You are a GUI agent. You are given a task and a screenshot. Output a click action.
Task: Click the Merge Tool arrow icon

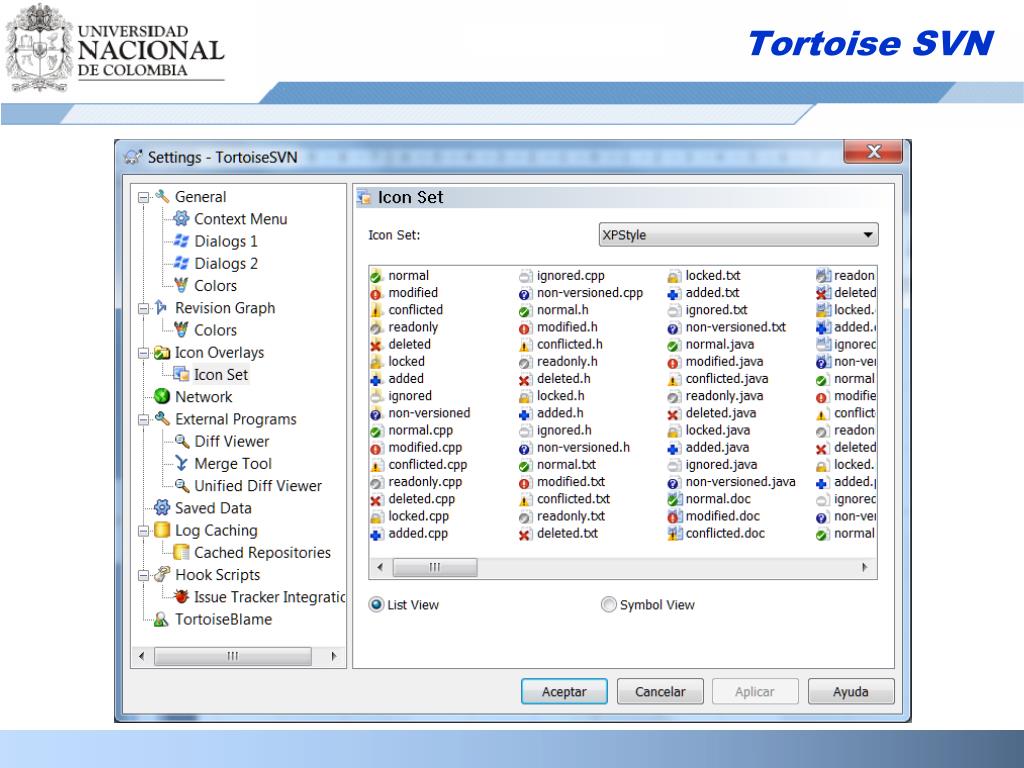click(182, 464)
